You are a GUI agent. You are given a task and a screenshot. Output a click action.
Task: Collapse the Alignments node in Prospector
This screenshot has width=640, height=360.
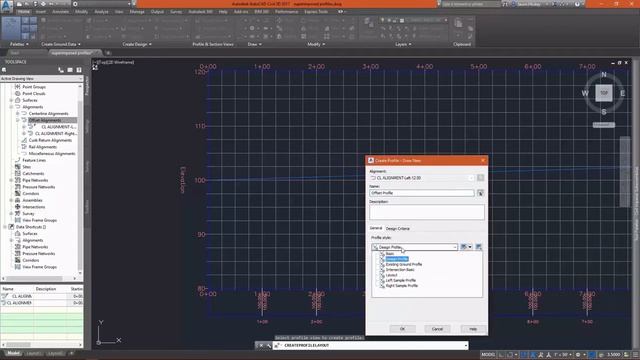click(11, 107)
